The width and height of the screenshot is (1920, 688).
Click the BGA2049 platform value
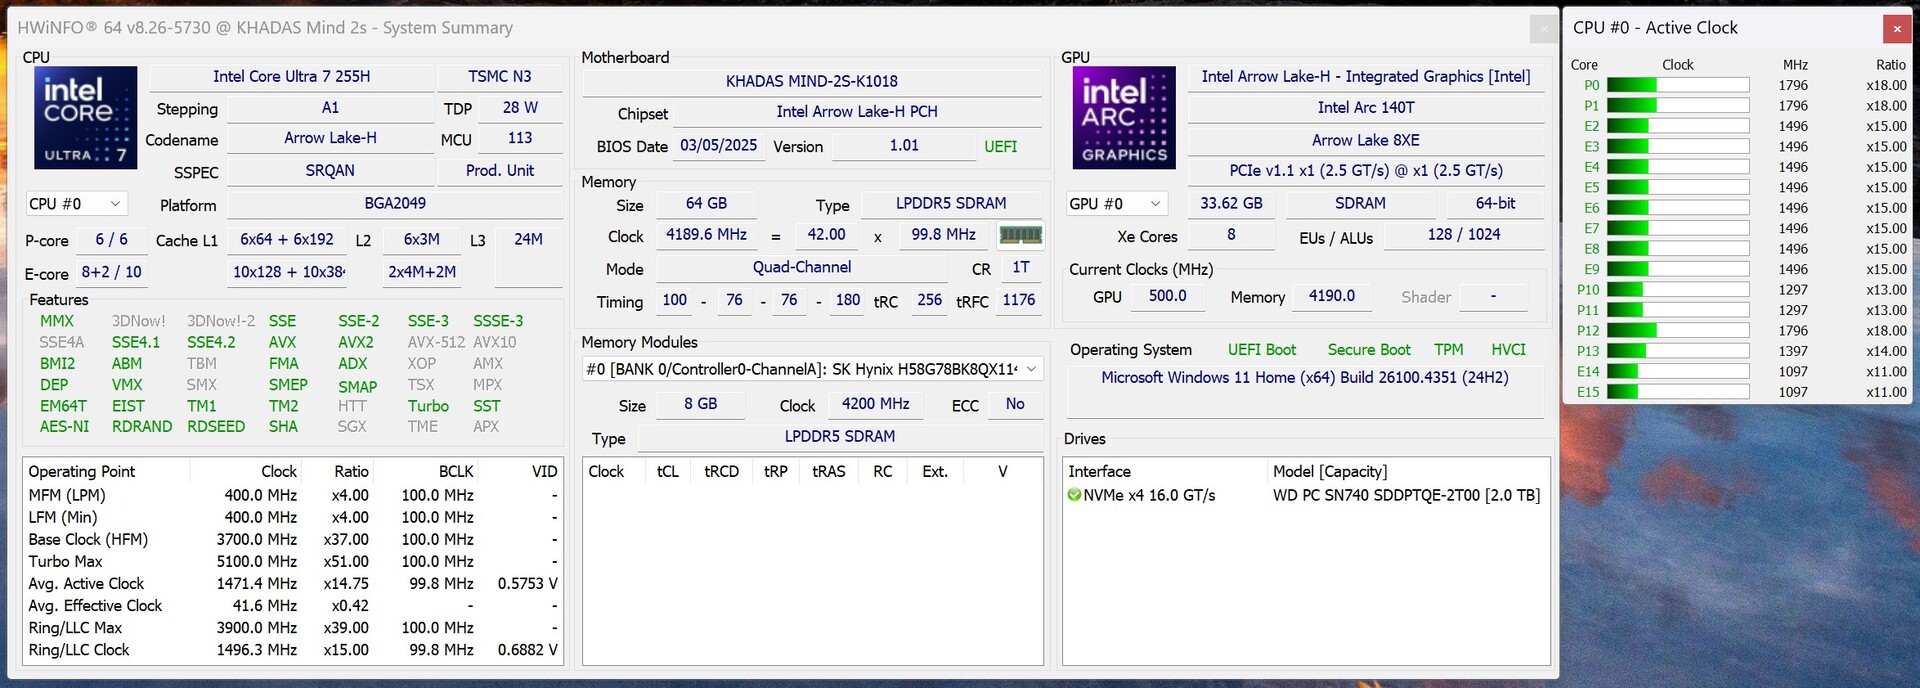coord(395,203)
